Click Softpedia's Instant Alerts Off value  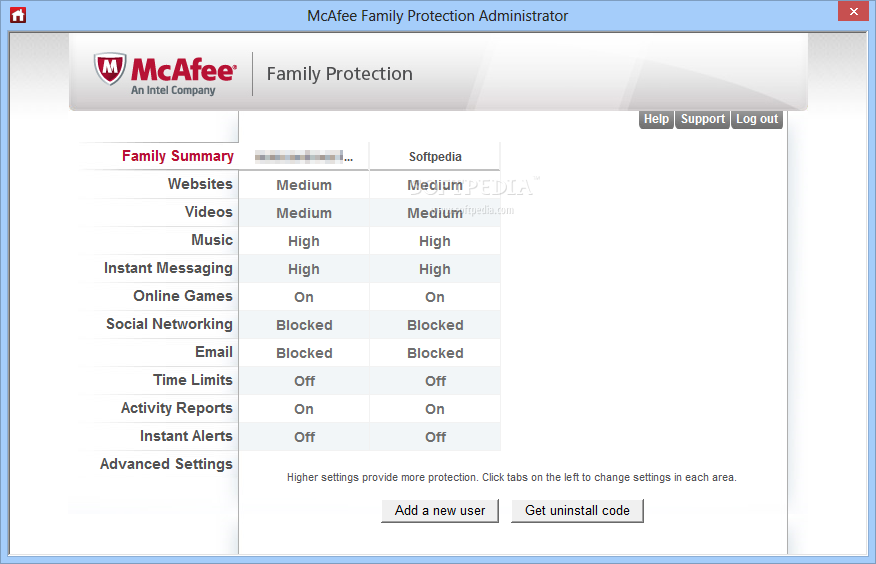pyautogui.click(x=435, y=437)
